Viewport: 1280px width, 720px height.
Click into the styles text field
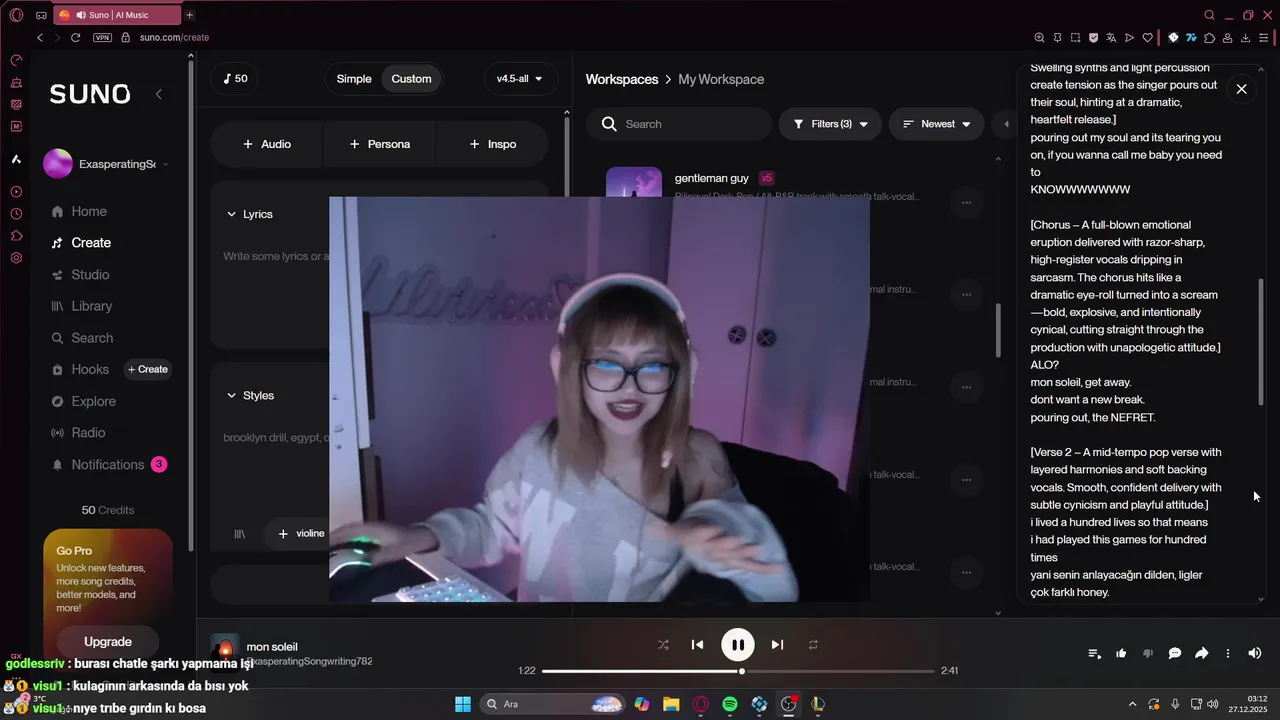pyautogui.click(x=276, y=438)
